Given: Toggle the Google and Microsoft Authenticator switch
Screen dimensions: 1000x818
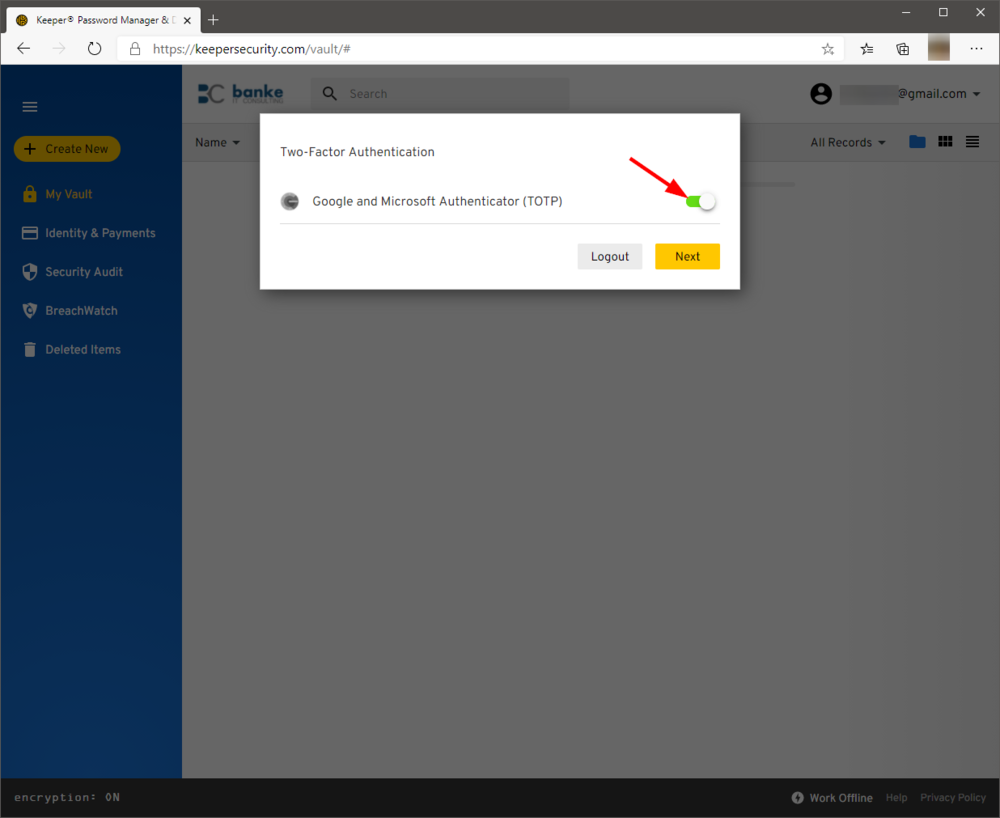Looking at the screenshot, I should point(700,201).
